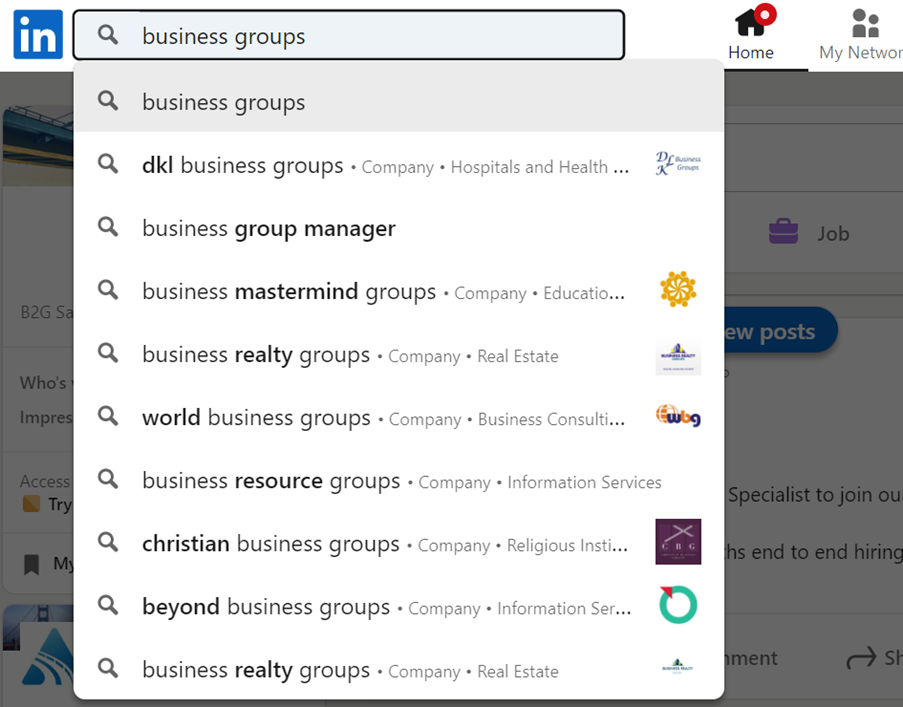The image size is (903, 707).
Task: Click the search field containing 'business groups'
Action: coord(348,35)
